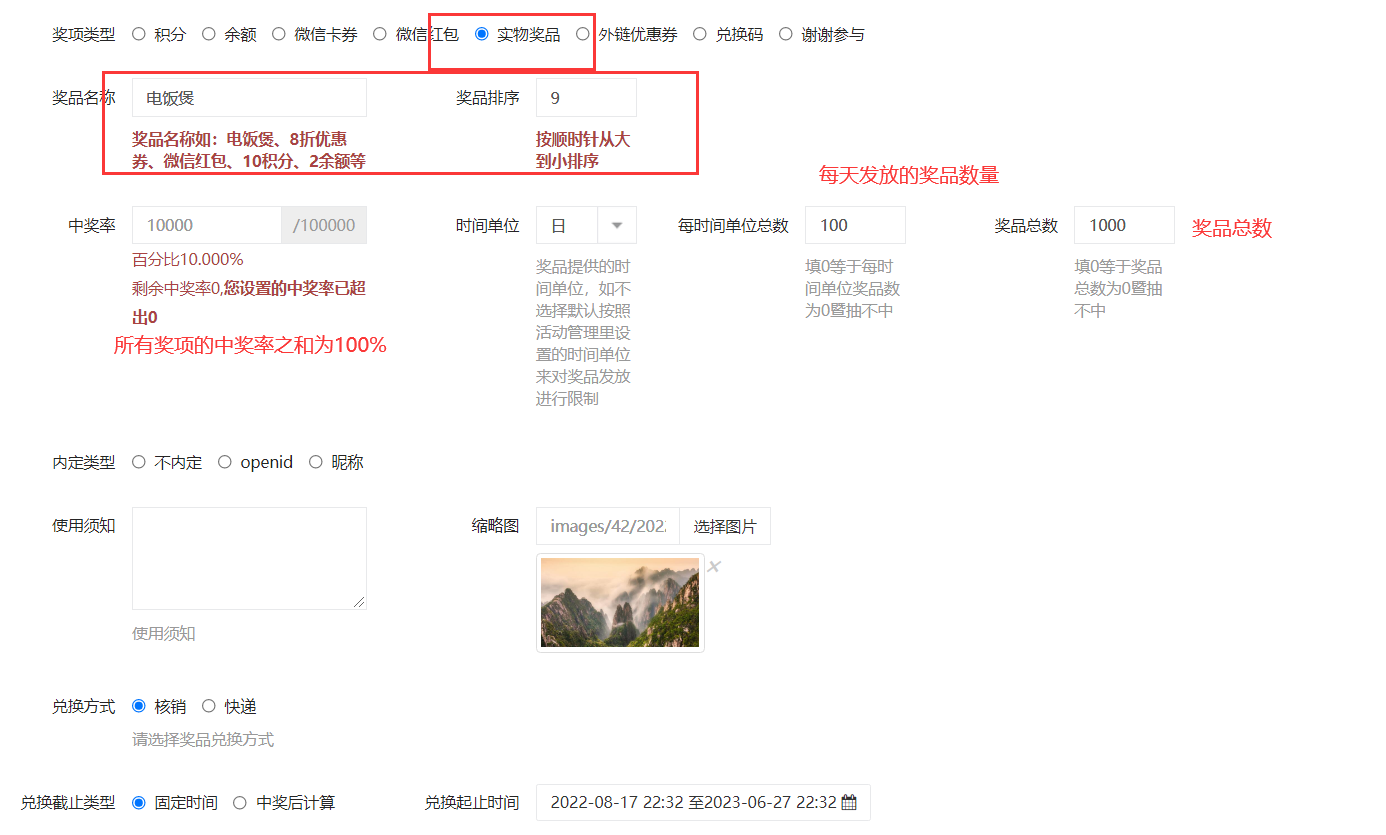Screen dimensions: 1386x835
Task: Choose 外链优惠券 prize type
Action: coord(583,34)
